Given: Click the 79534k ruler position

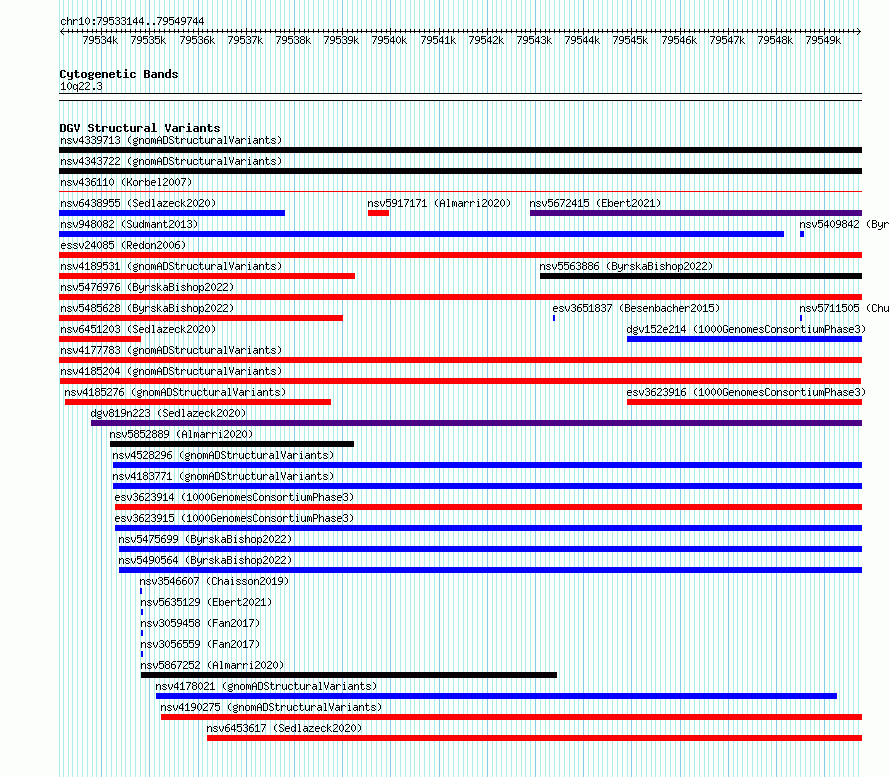Looking at the screenshot, I should pyautogui.click(x=100, y=40).
